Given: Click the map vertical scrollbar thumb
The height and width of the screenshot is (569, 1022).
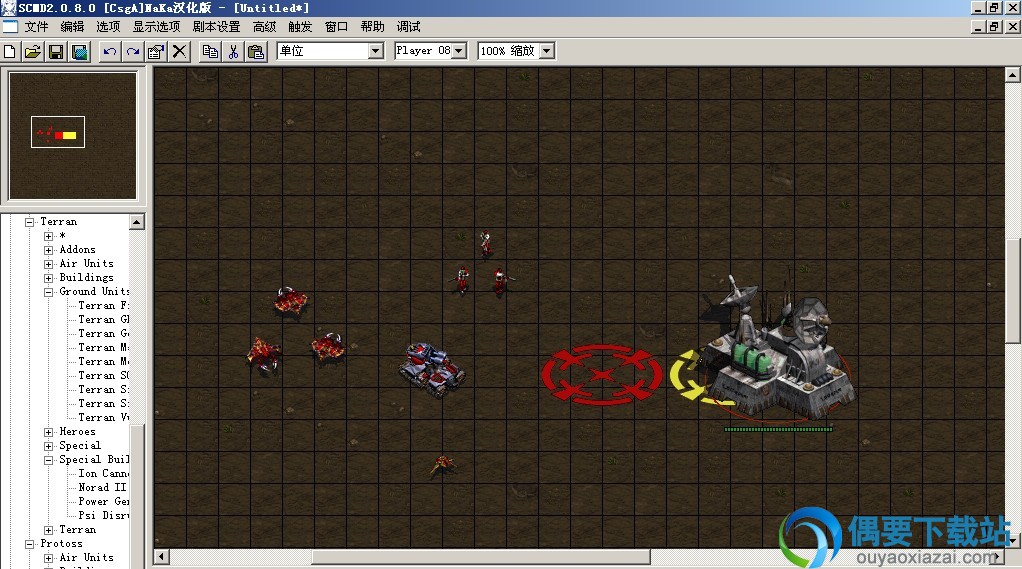Looking at the screenshot, I should 1012,291.
